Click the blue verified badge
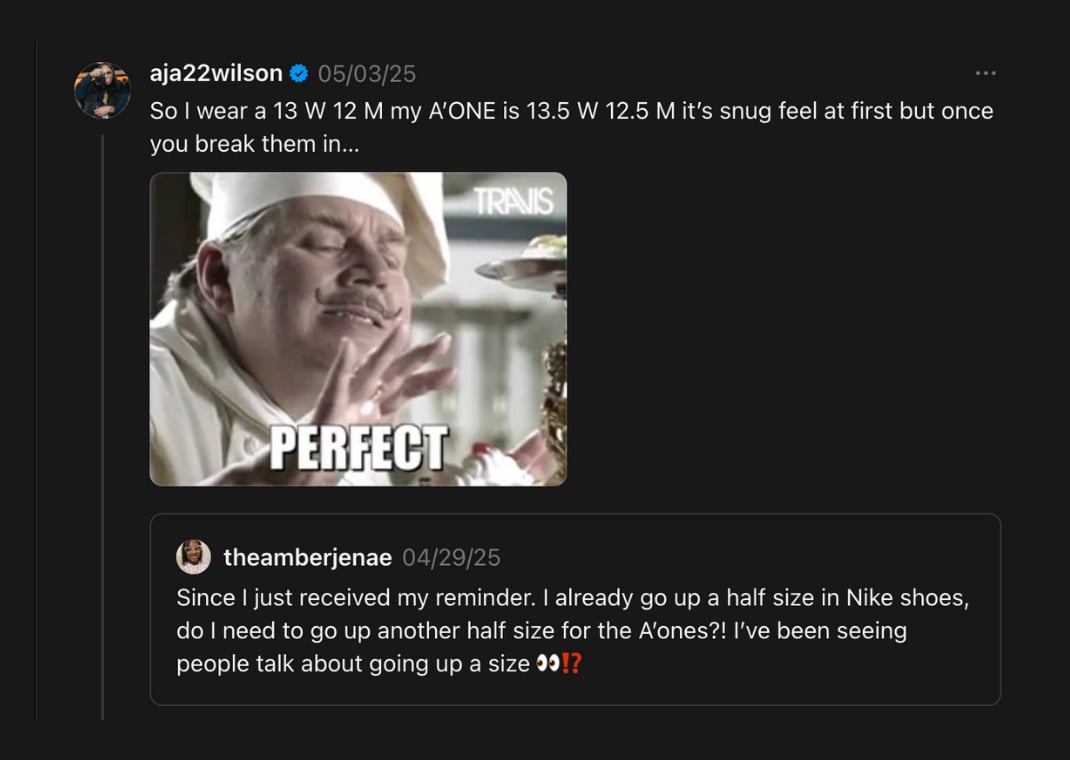 (x=299, y=73)
